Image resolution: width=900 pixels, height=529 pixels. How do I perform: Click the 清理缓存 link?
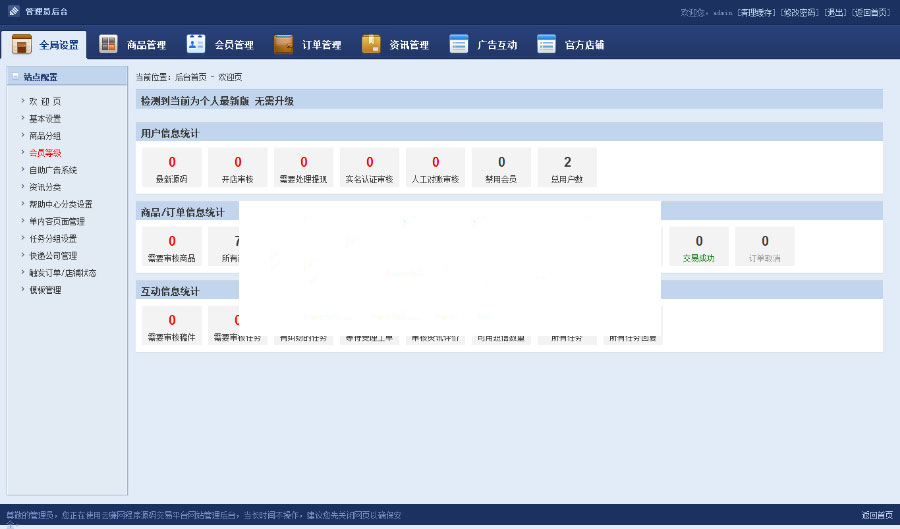pyautogui.click(x=757, y=12)
